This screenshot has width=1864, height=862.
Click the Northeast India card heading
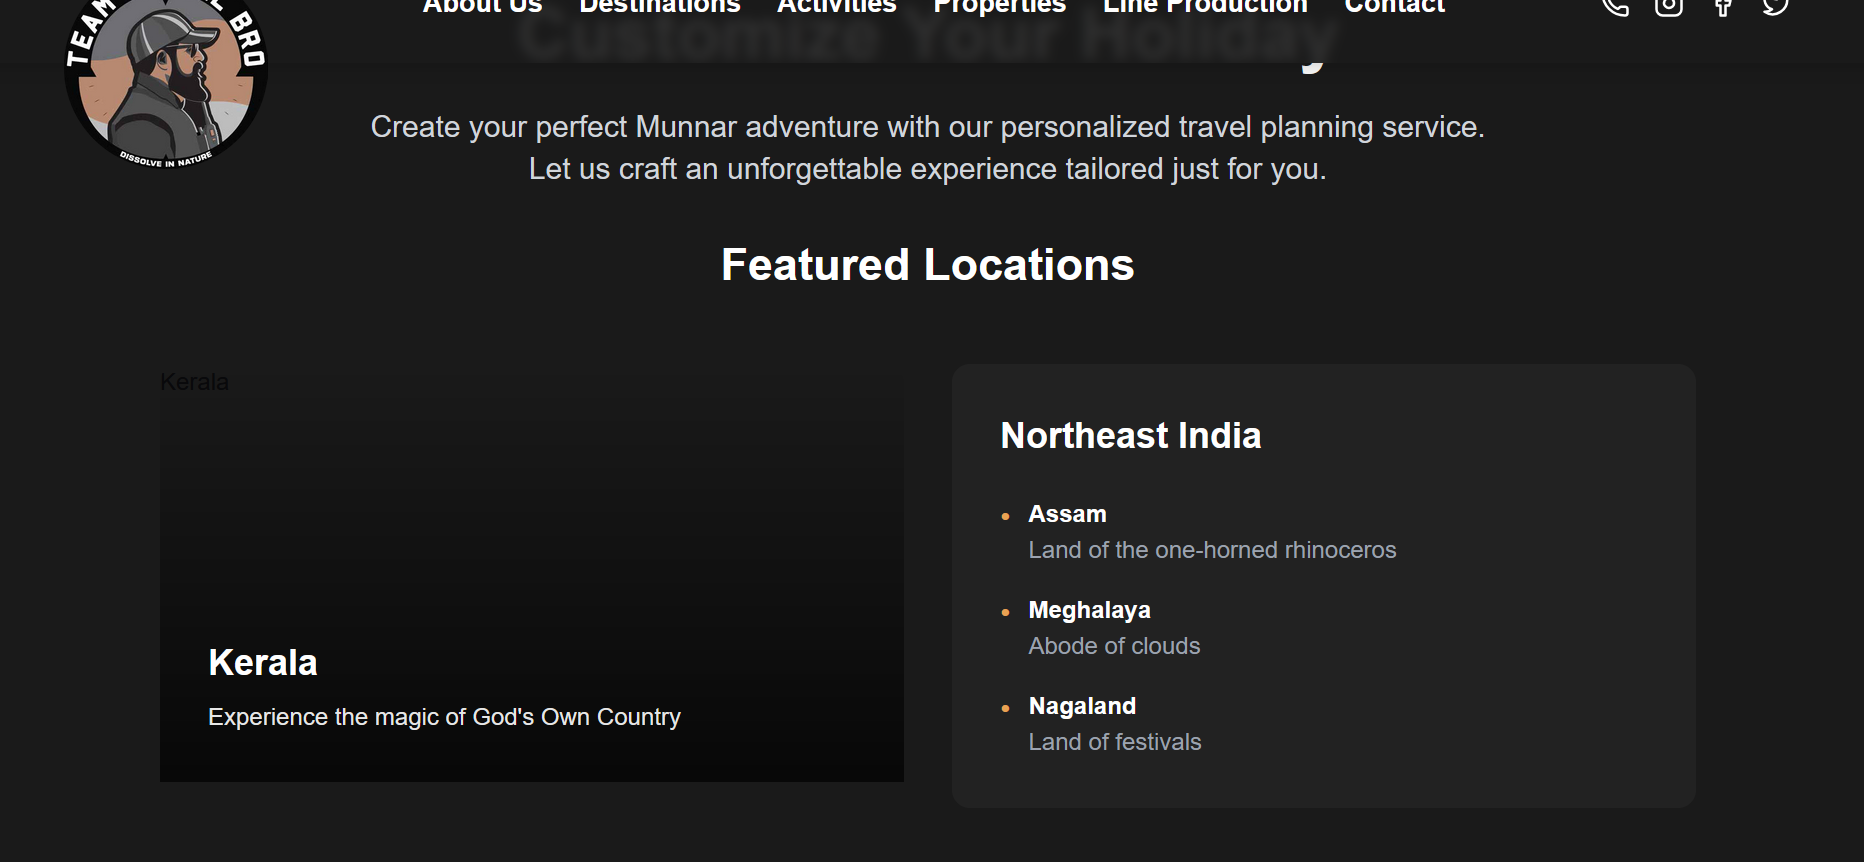(1131, 436)
